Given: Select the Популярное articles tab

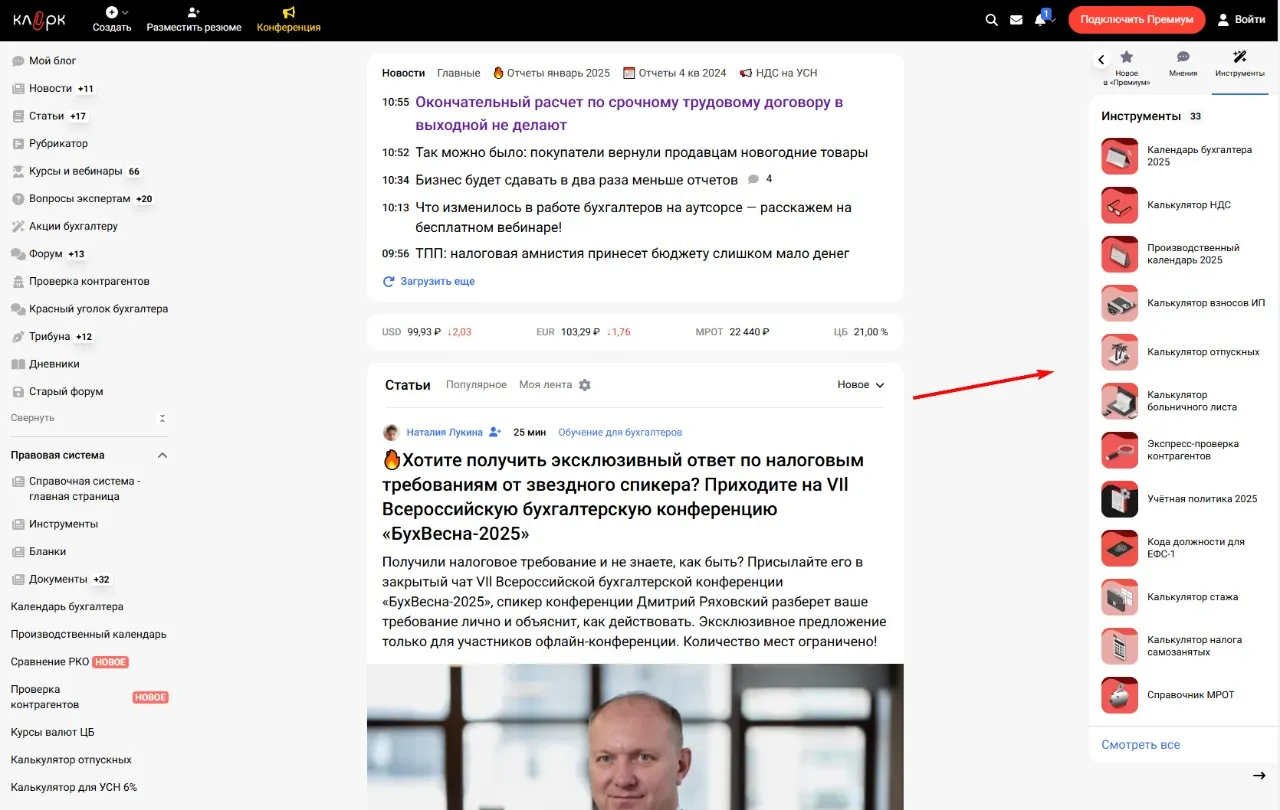Looking at the screenshot, I should point(476,385).
